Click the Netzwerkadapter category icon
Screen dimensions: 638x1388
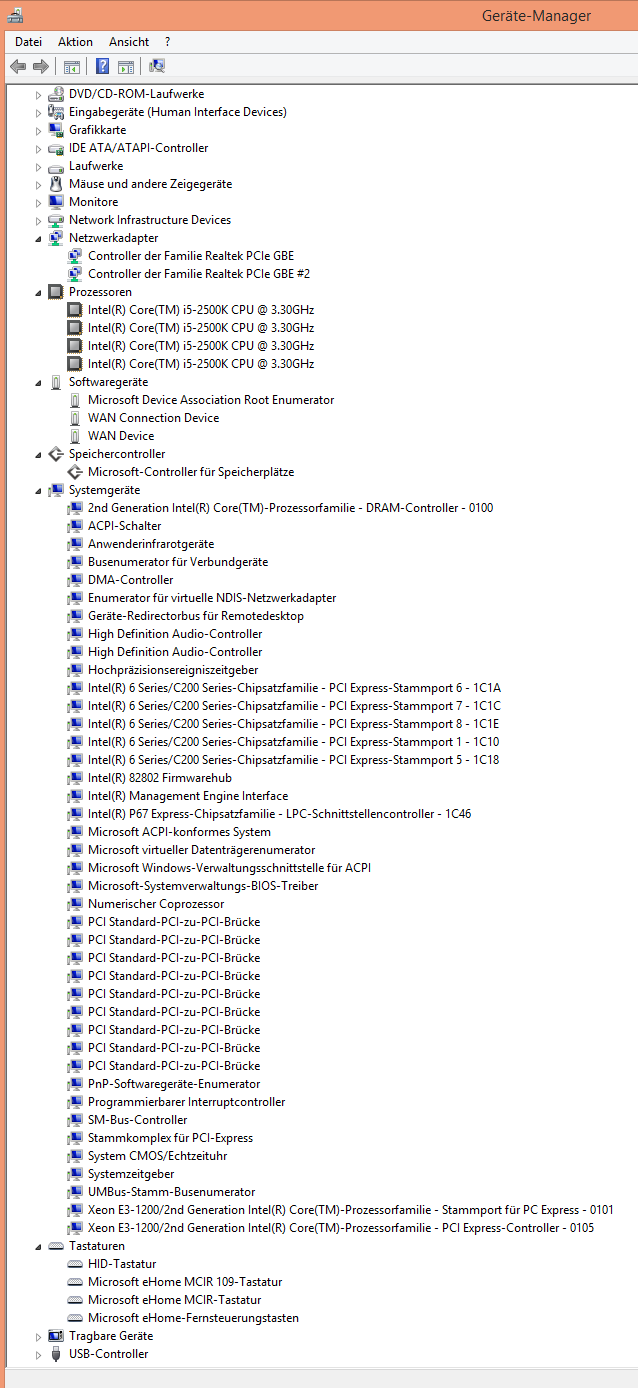tap(56, 238)
